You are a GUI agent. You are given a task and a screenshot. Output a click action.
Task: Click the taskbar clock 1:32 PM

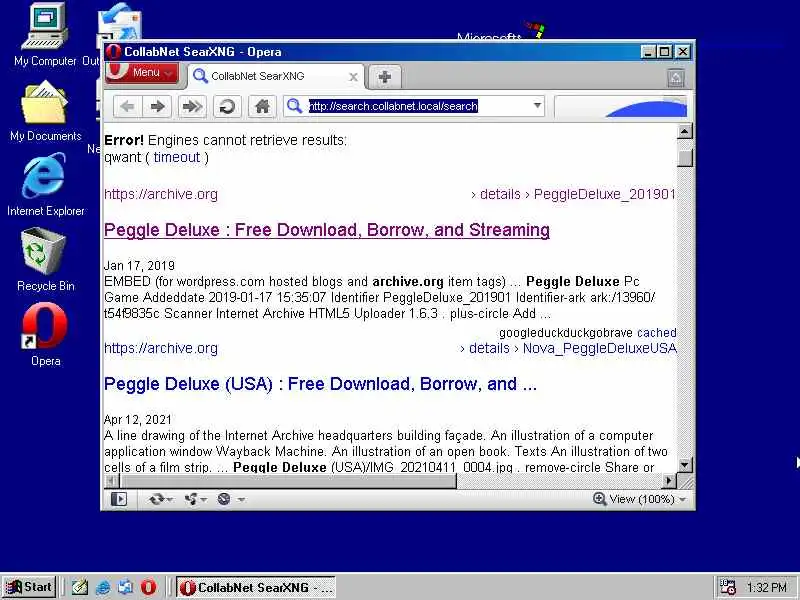766,588
